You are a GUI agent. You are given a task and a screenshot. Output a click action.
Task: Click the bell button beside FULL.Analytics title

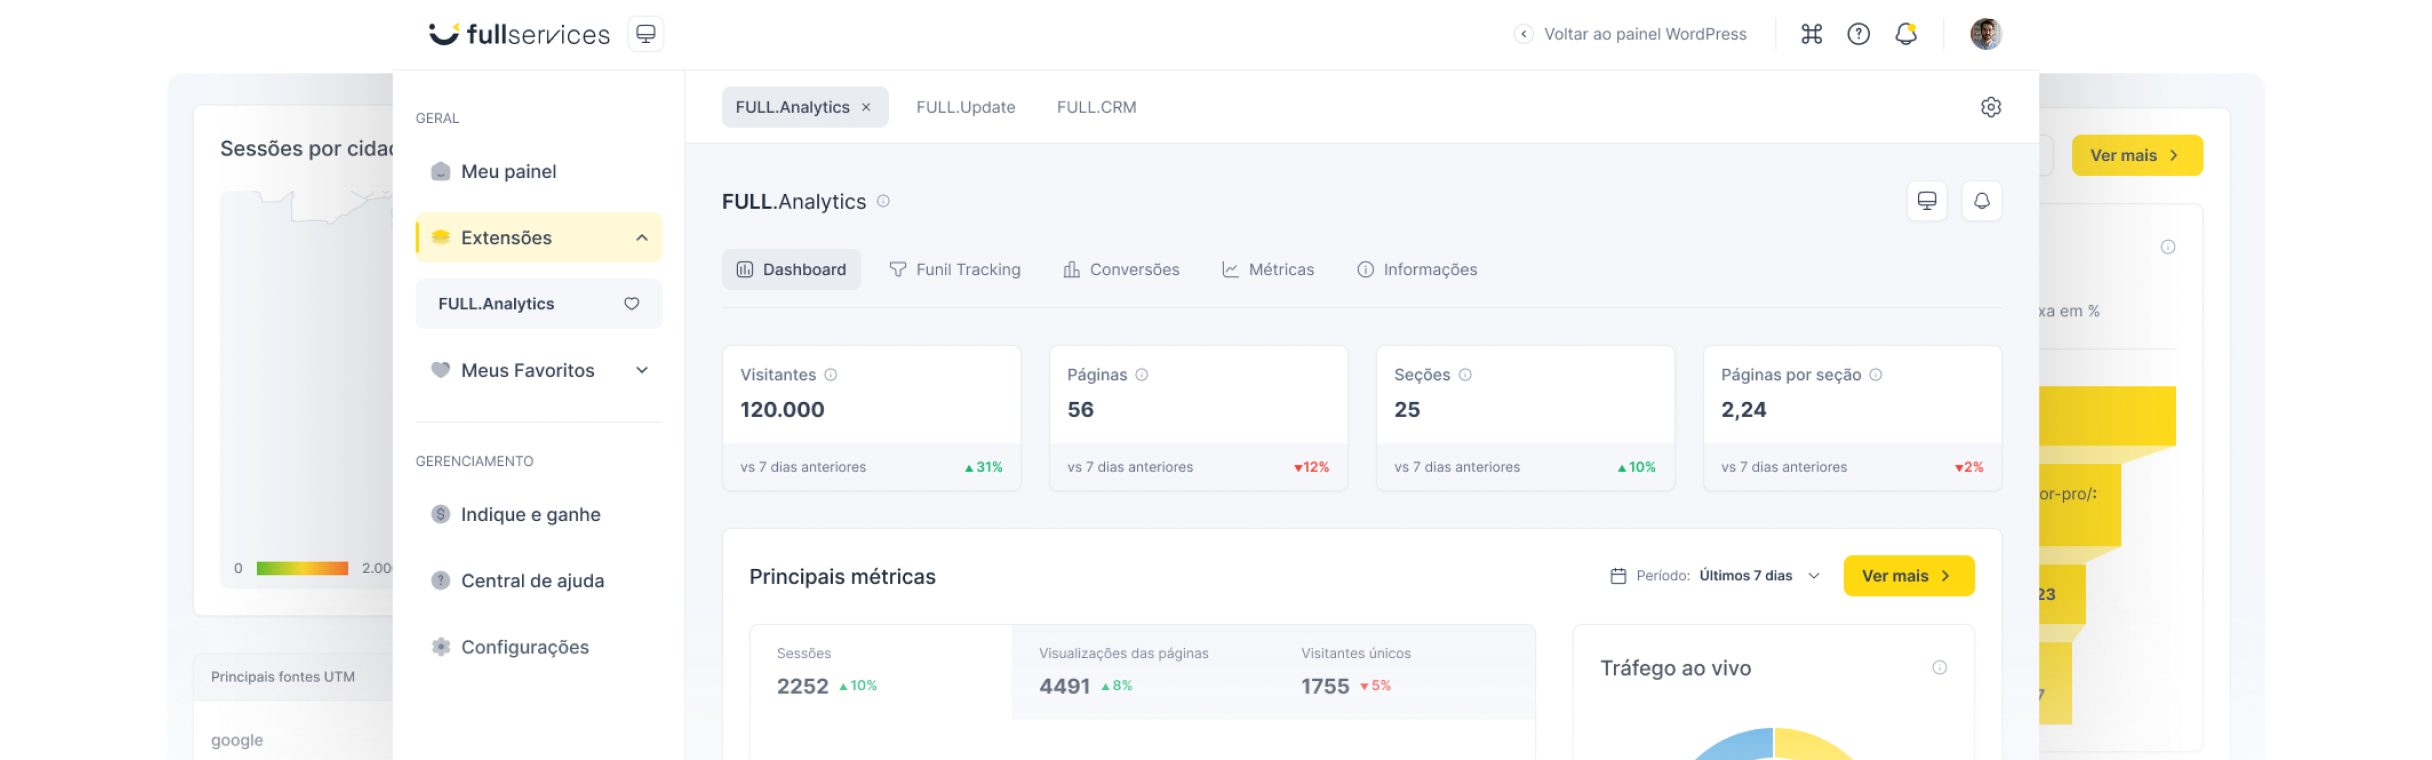(x=1981, y=201)
